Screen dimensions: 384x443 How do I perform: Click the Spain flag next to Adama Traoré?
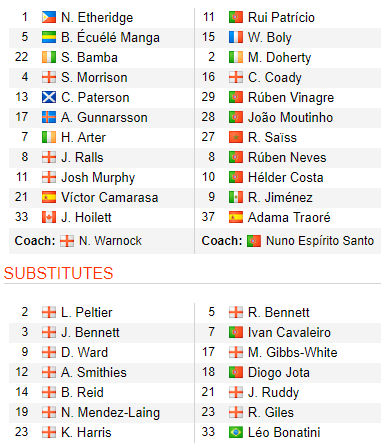[x=236, y=217]
